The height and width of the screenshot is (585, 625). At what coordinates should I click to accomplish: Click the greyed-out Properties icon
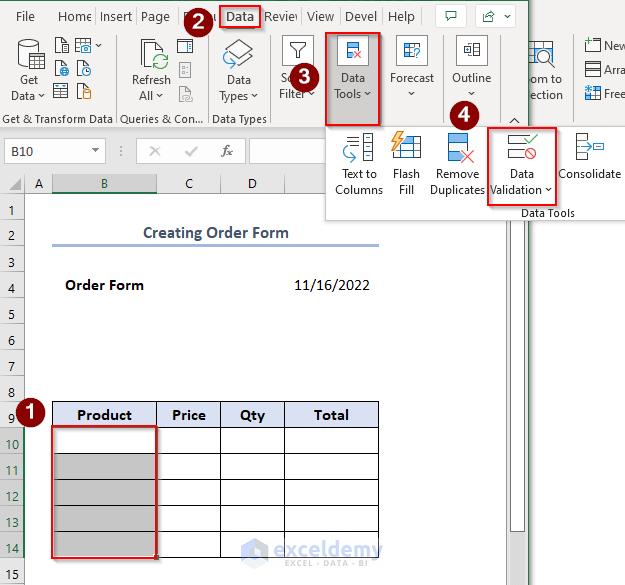pyautogui.click(x=185, y=70)
